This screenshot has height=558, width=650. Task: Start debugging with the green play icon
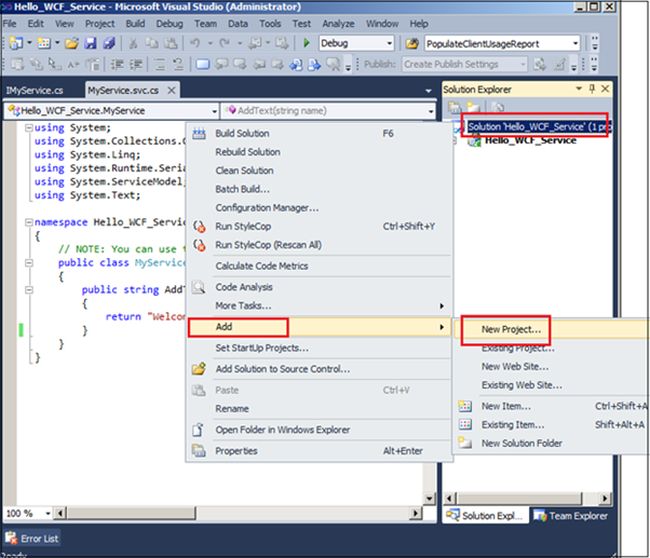pyautogui.click(x=306, y=43)
